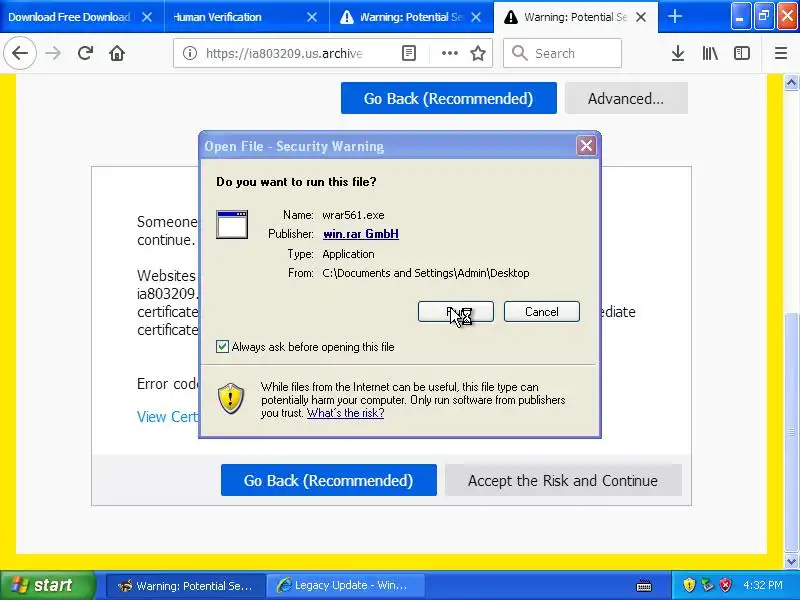The width and height of the screenshot is (800, 600).
Task: Click the forward arrow in the toolbar
Action: (53, 53)
